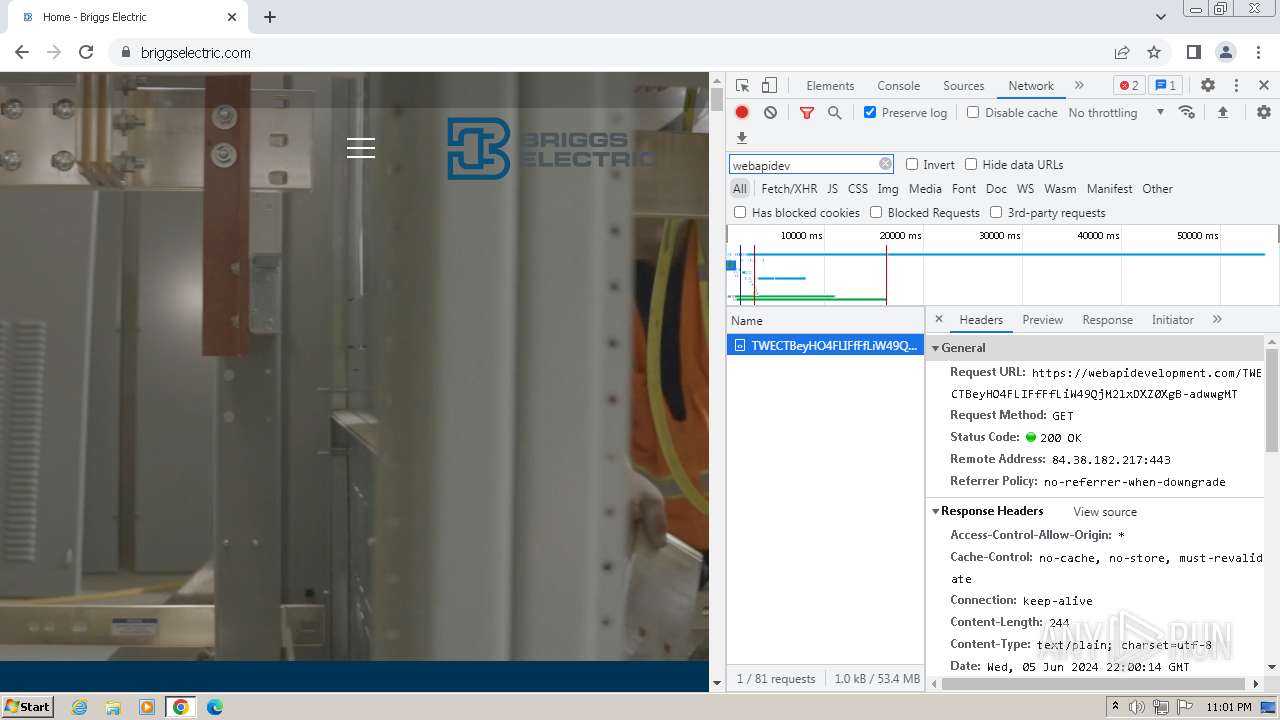Switch to the Elements panel

(830, 86)
